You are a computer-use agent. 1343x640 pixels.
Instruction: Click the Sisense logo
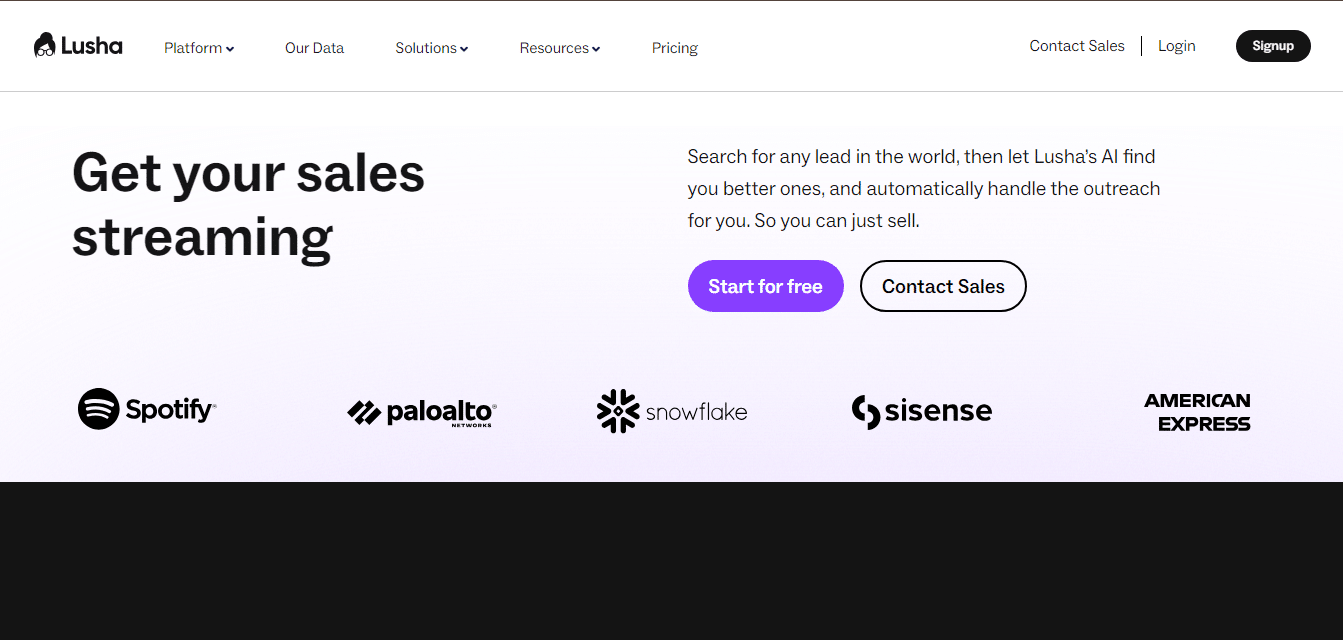click(x=921, y=411)
